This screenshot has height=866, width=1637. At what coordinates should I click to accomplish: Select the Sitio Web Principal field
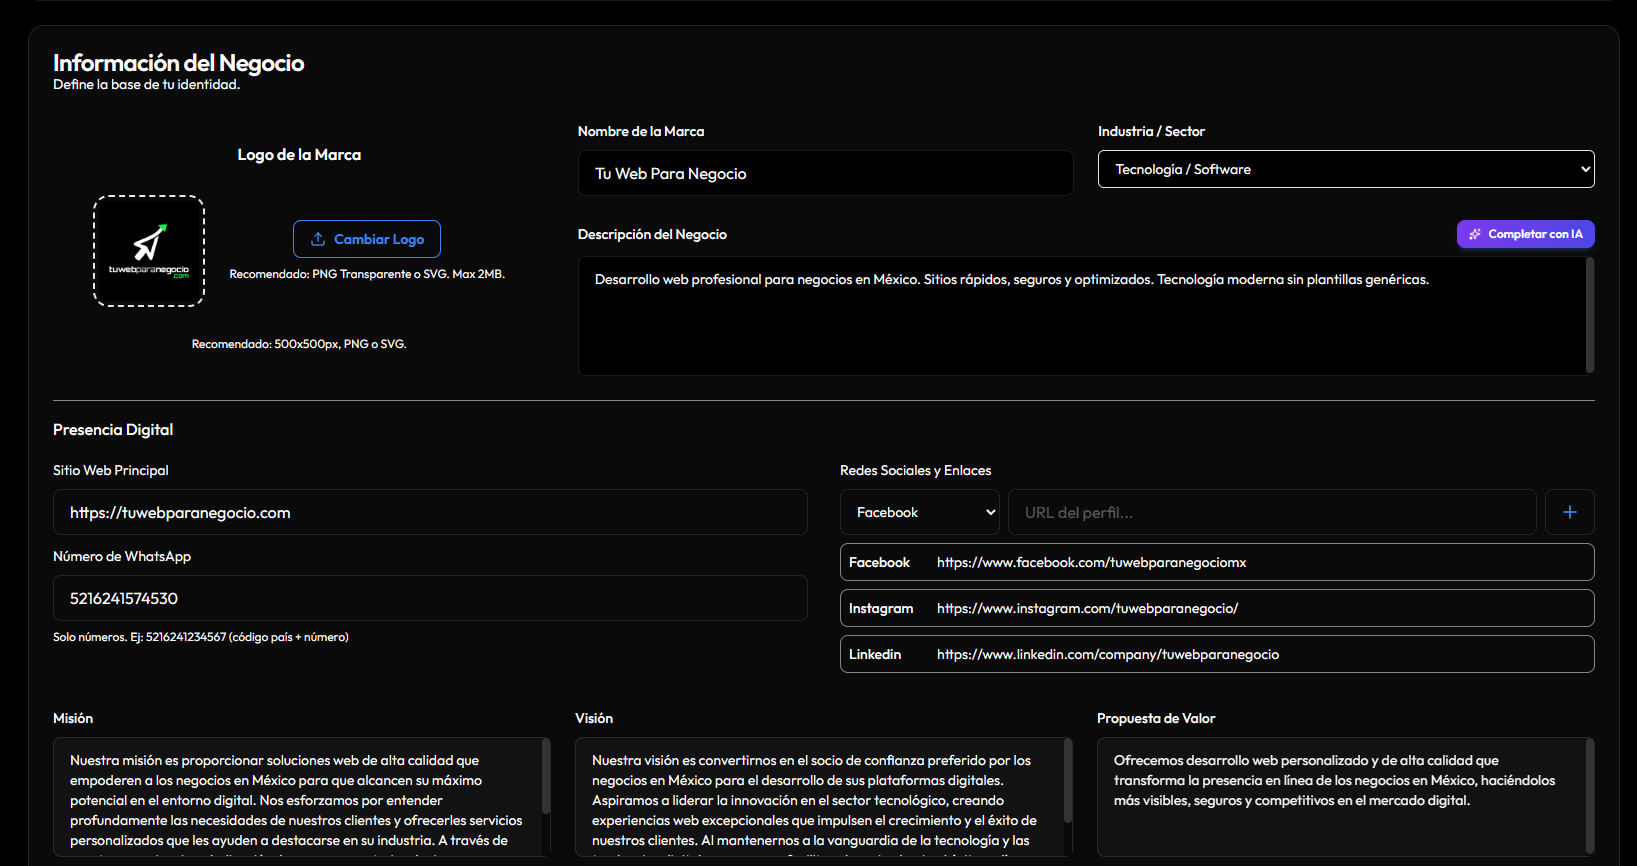[x=430, y=512]
